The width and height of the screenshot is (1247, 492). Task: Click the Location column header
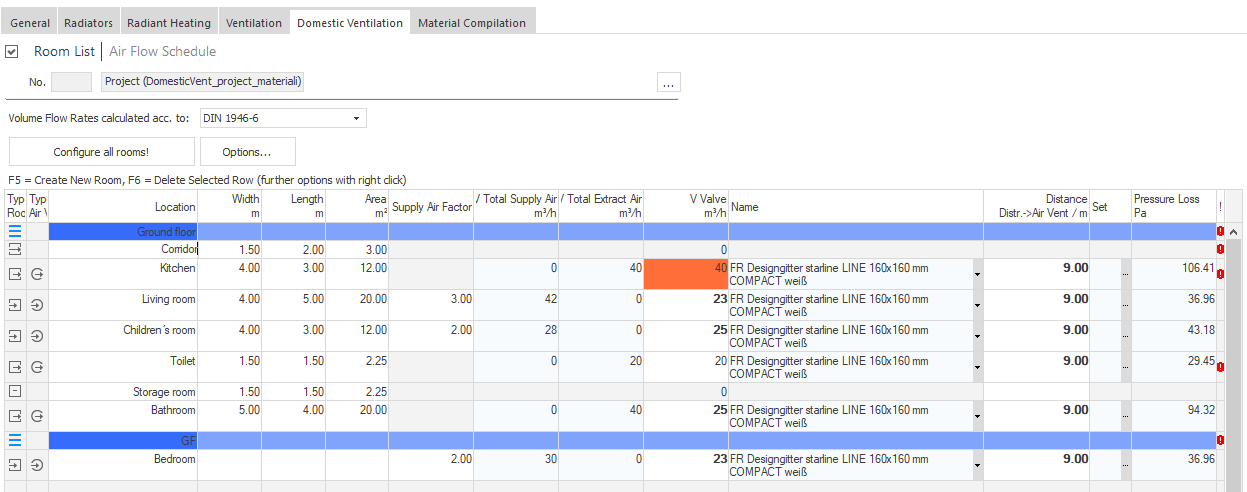[x=123, y=207]
